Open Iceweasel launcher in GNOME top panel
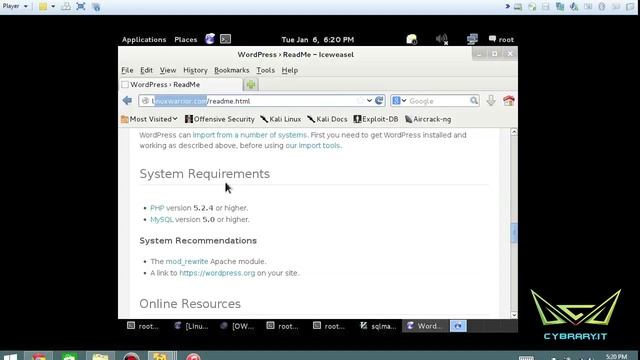The height and width of the screenshot is (360, 640). click(x=210, y=39)
